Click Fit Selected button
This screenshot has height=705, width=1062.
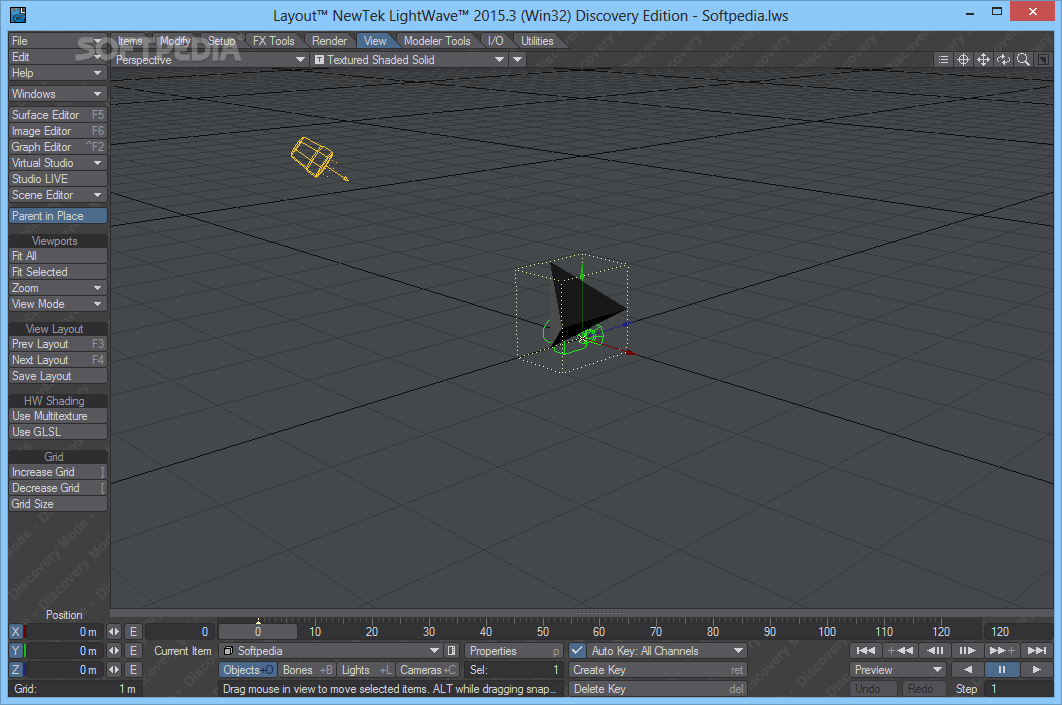click(x=58, y=272)
